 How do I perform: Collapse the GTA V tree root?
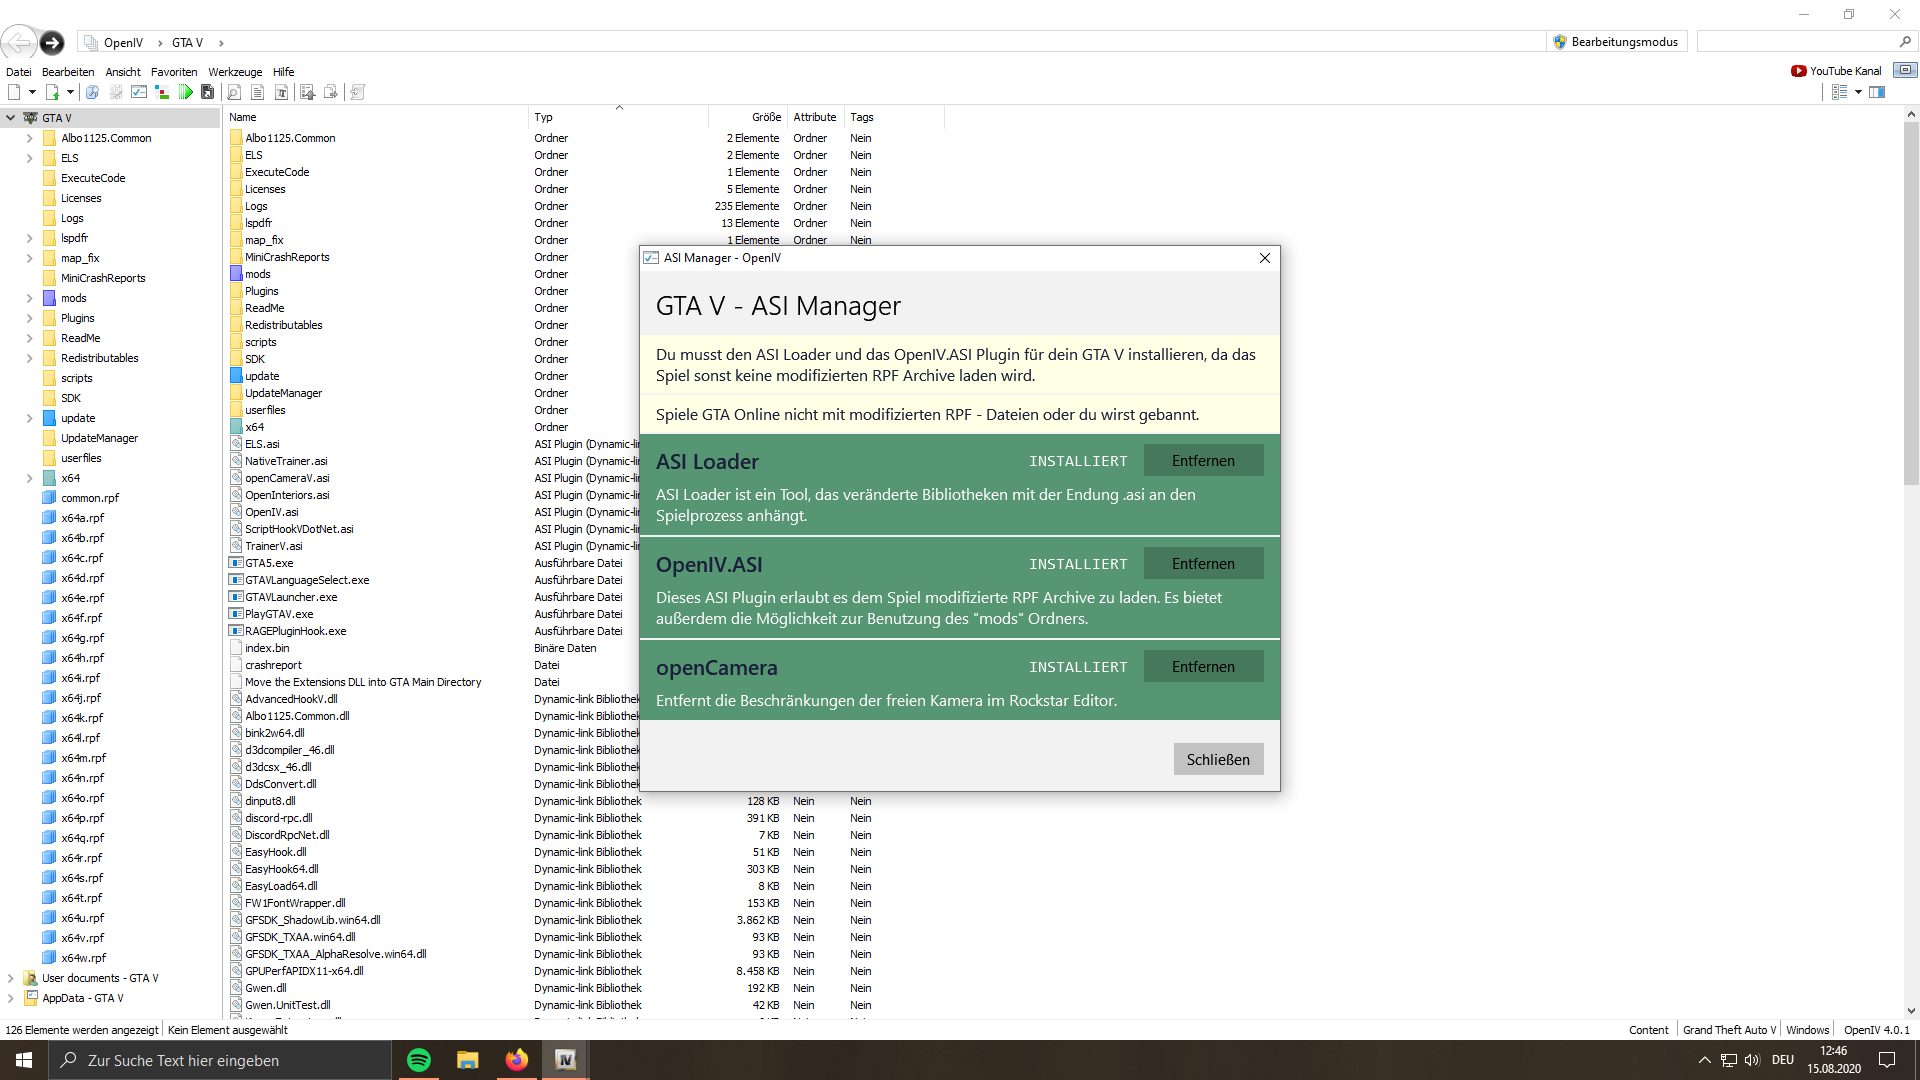[10, 118]
